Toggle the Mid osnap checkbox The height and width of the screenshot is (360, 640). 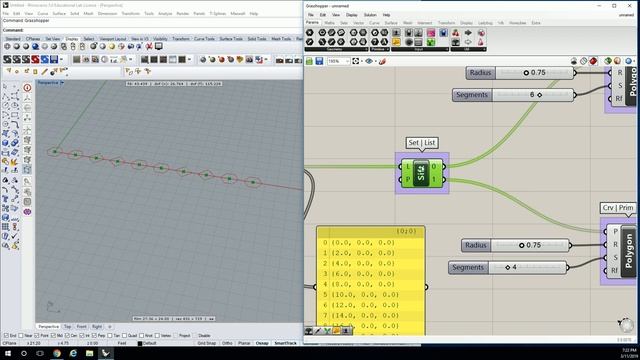(x=54, y=336)
